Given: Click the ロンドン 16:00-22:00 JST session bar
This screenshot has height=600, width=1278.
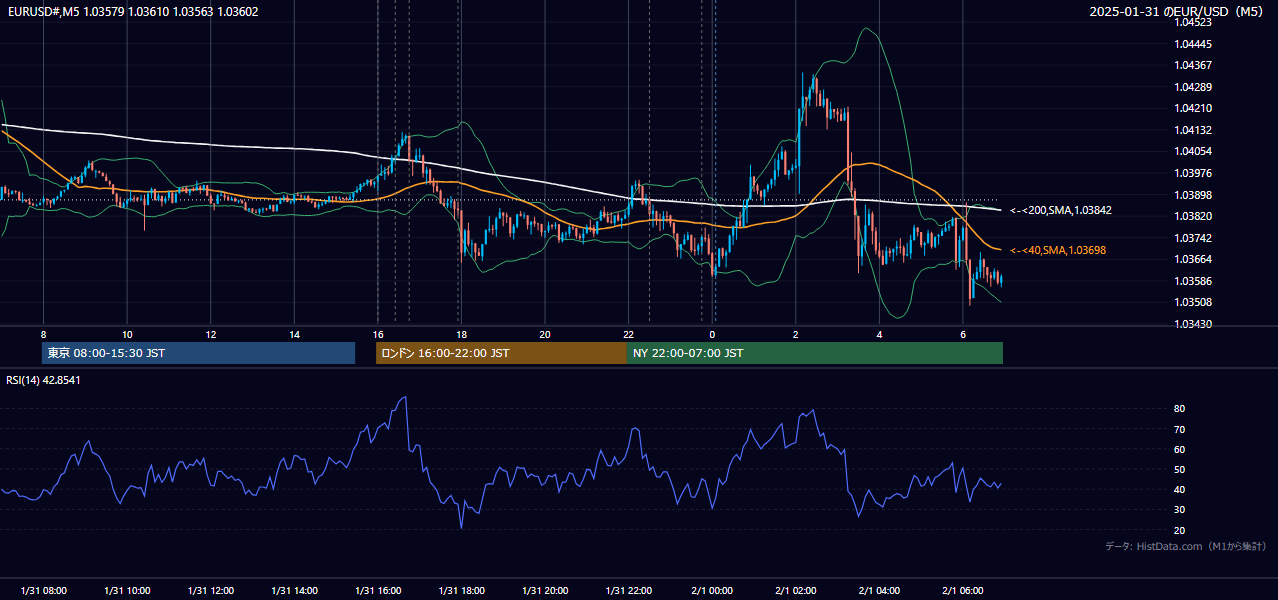Looking at the screenshot, I should [501, 353].
